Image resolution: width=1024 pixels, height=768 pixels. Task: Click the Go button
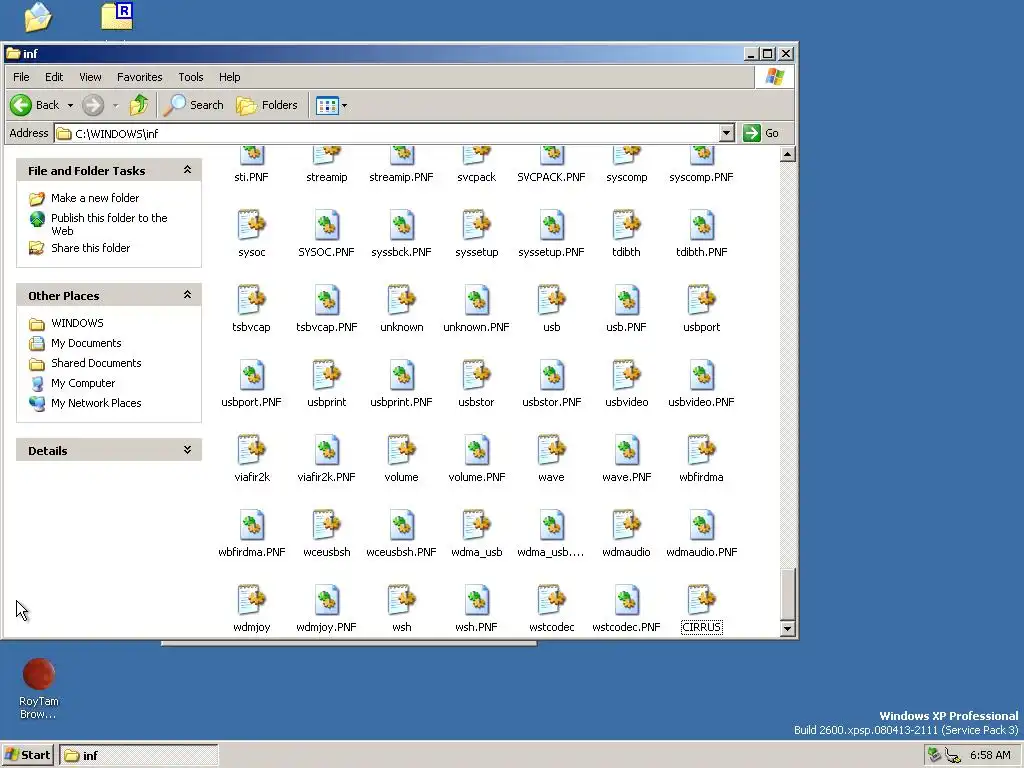[x=762, y=133]
